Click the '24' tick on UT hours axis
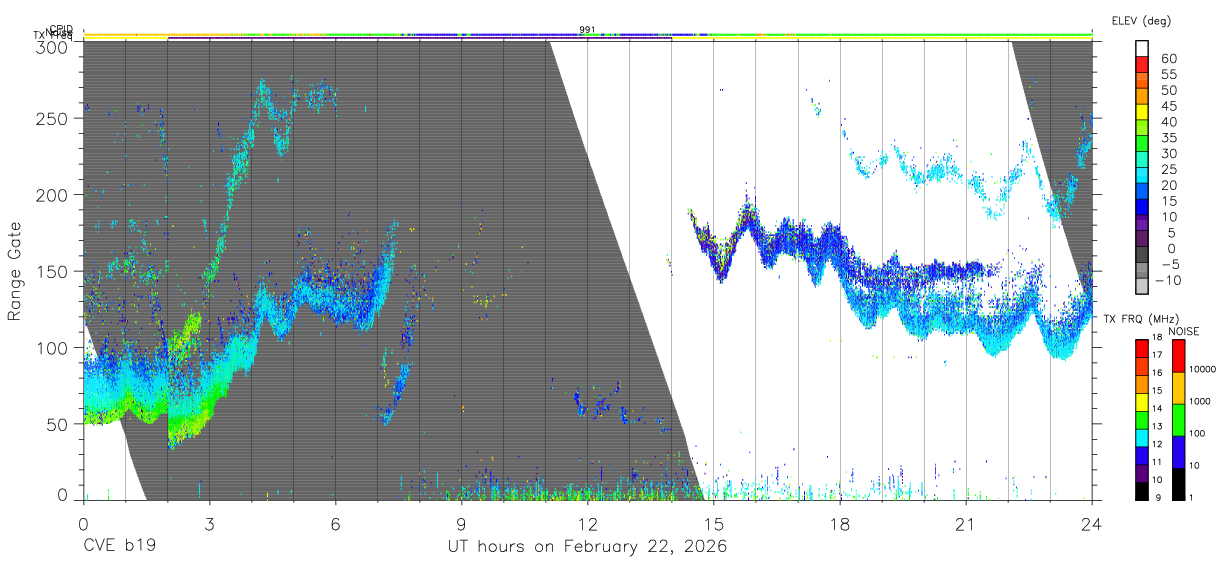The height and width of the screenshot is (567, 1228). [1092, 524]
